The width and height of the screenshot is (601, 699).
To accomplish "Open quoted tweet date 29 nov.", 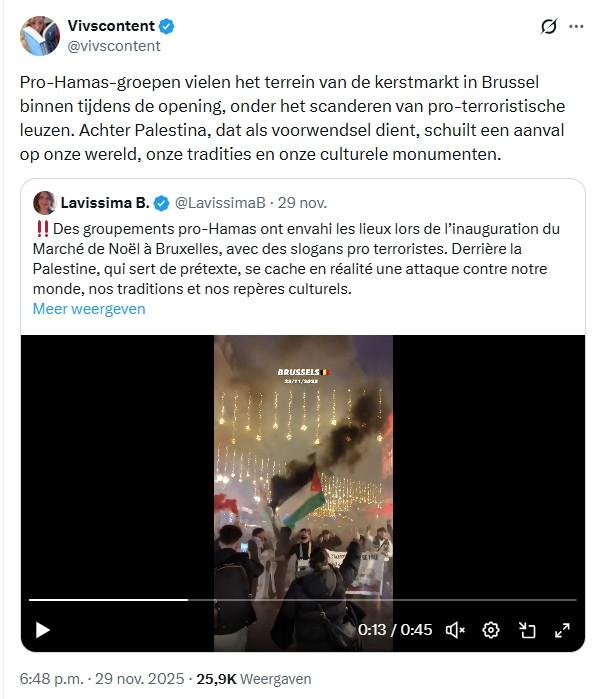I will 303,203.
